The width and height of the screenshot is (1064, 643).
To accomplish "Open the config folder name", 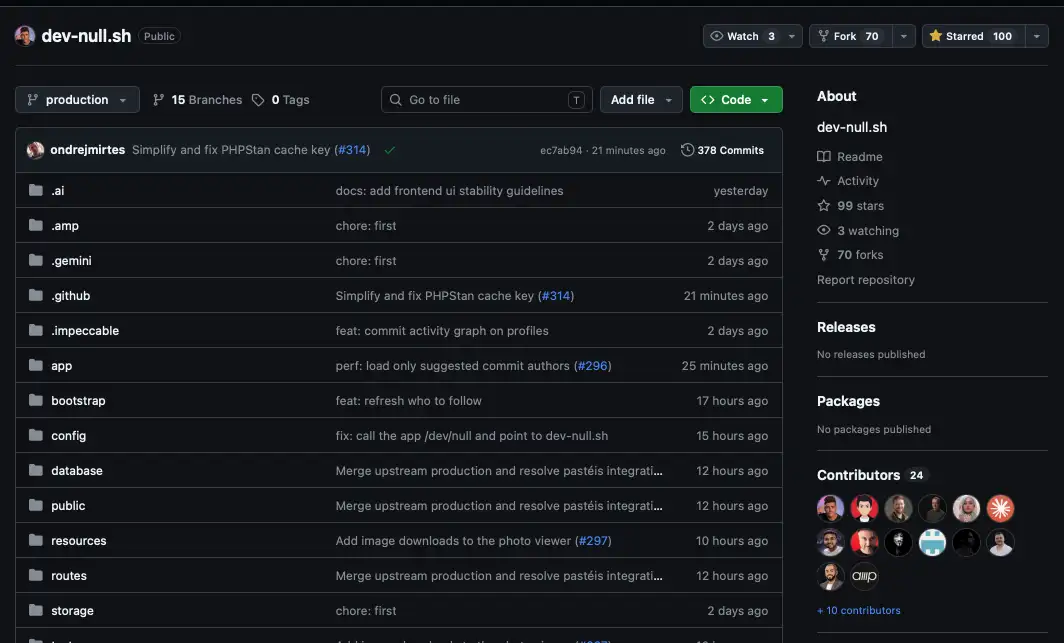I will [69, 435].
